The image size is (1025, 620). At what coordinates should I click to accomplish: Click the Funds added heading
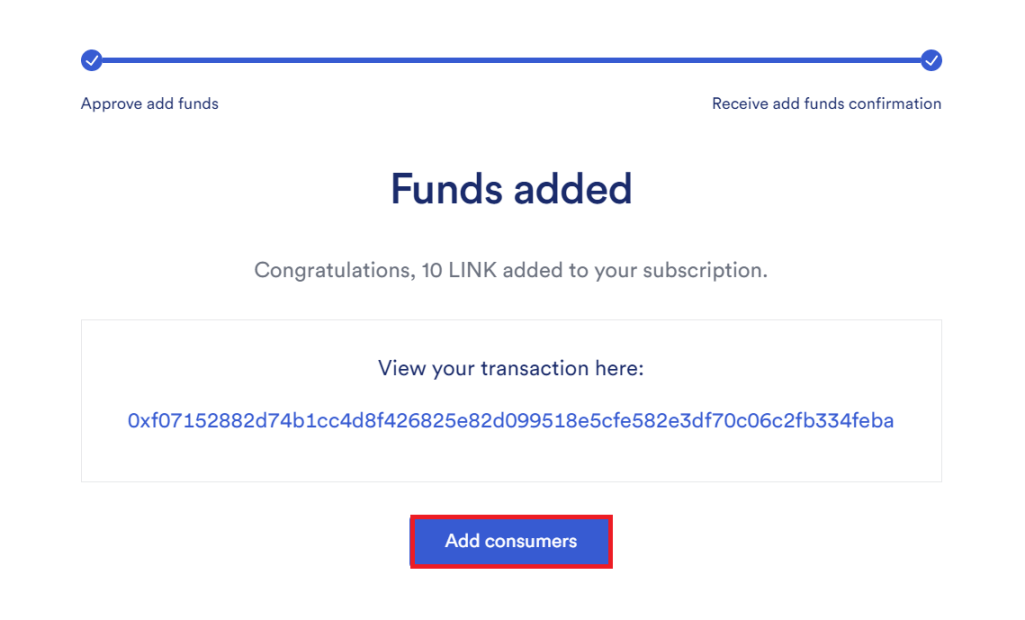pos(511,188)
